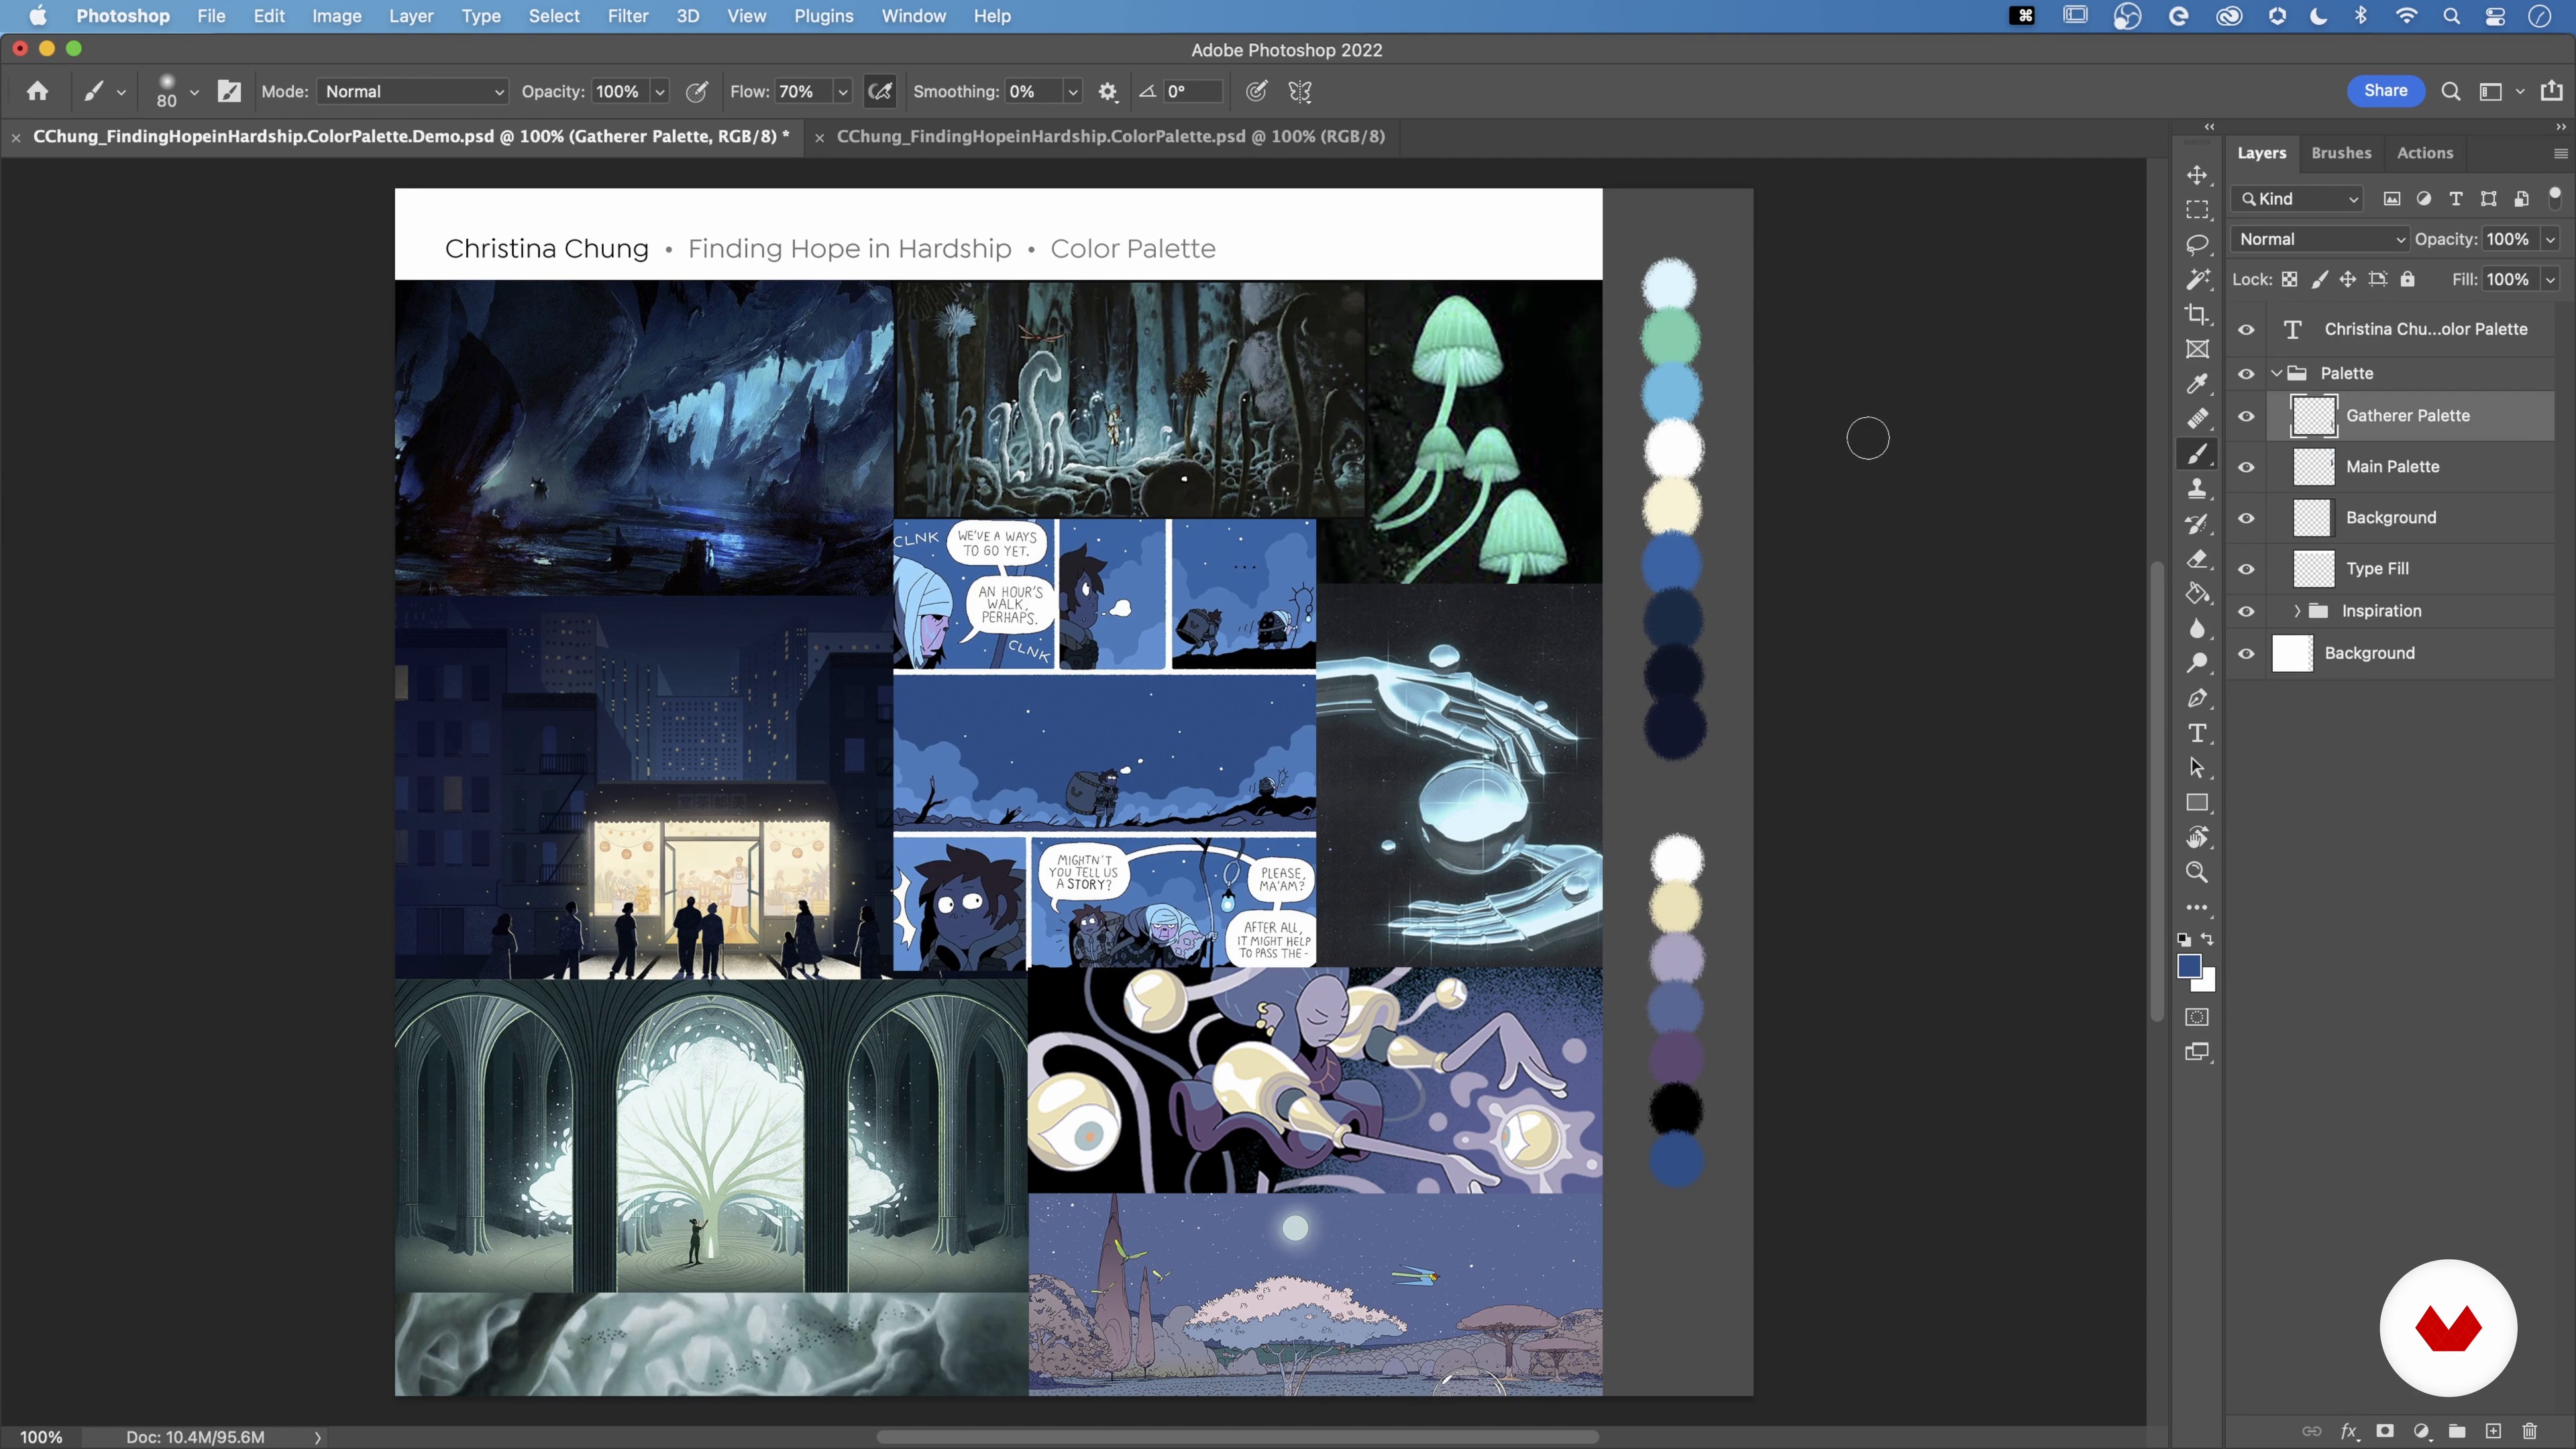Open smoothing options gear icon
Screen dimensions: 2576x1449
tap(1107, 91)
